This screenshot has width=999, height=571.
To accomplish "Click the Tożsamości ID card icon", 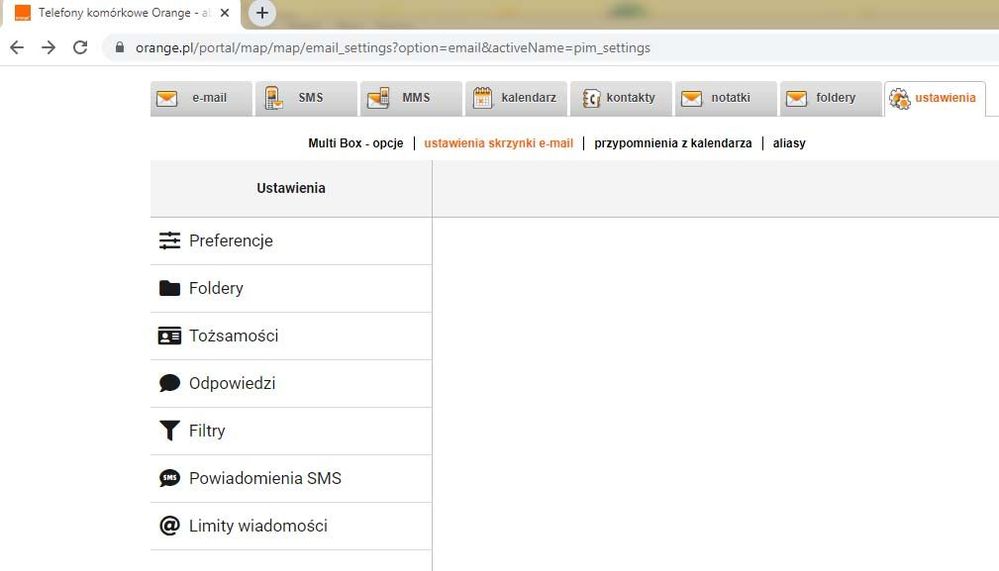I will coord(169,336).
